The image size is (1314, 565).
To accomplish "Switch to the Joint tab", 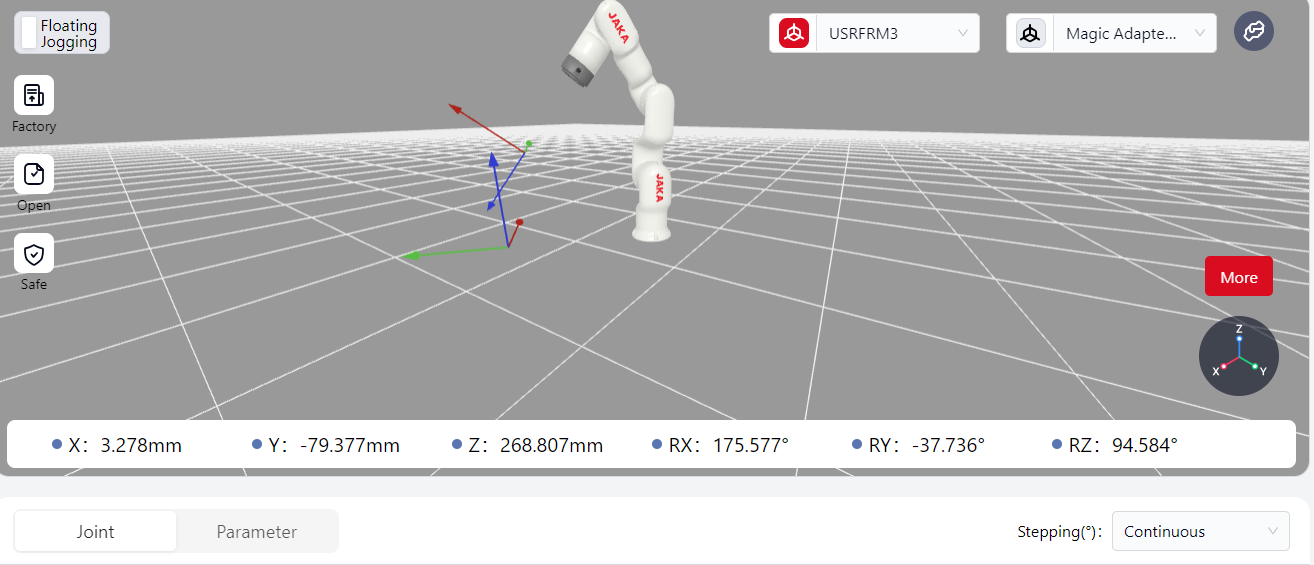I will point(96,531).
